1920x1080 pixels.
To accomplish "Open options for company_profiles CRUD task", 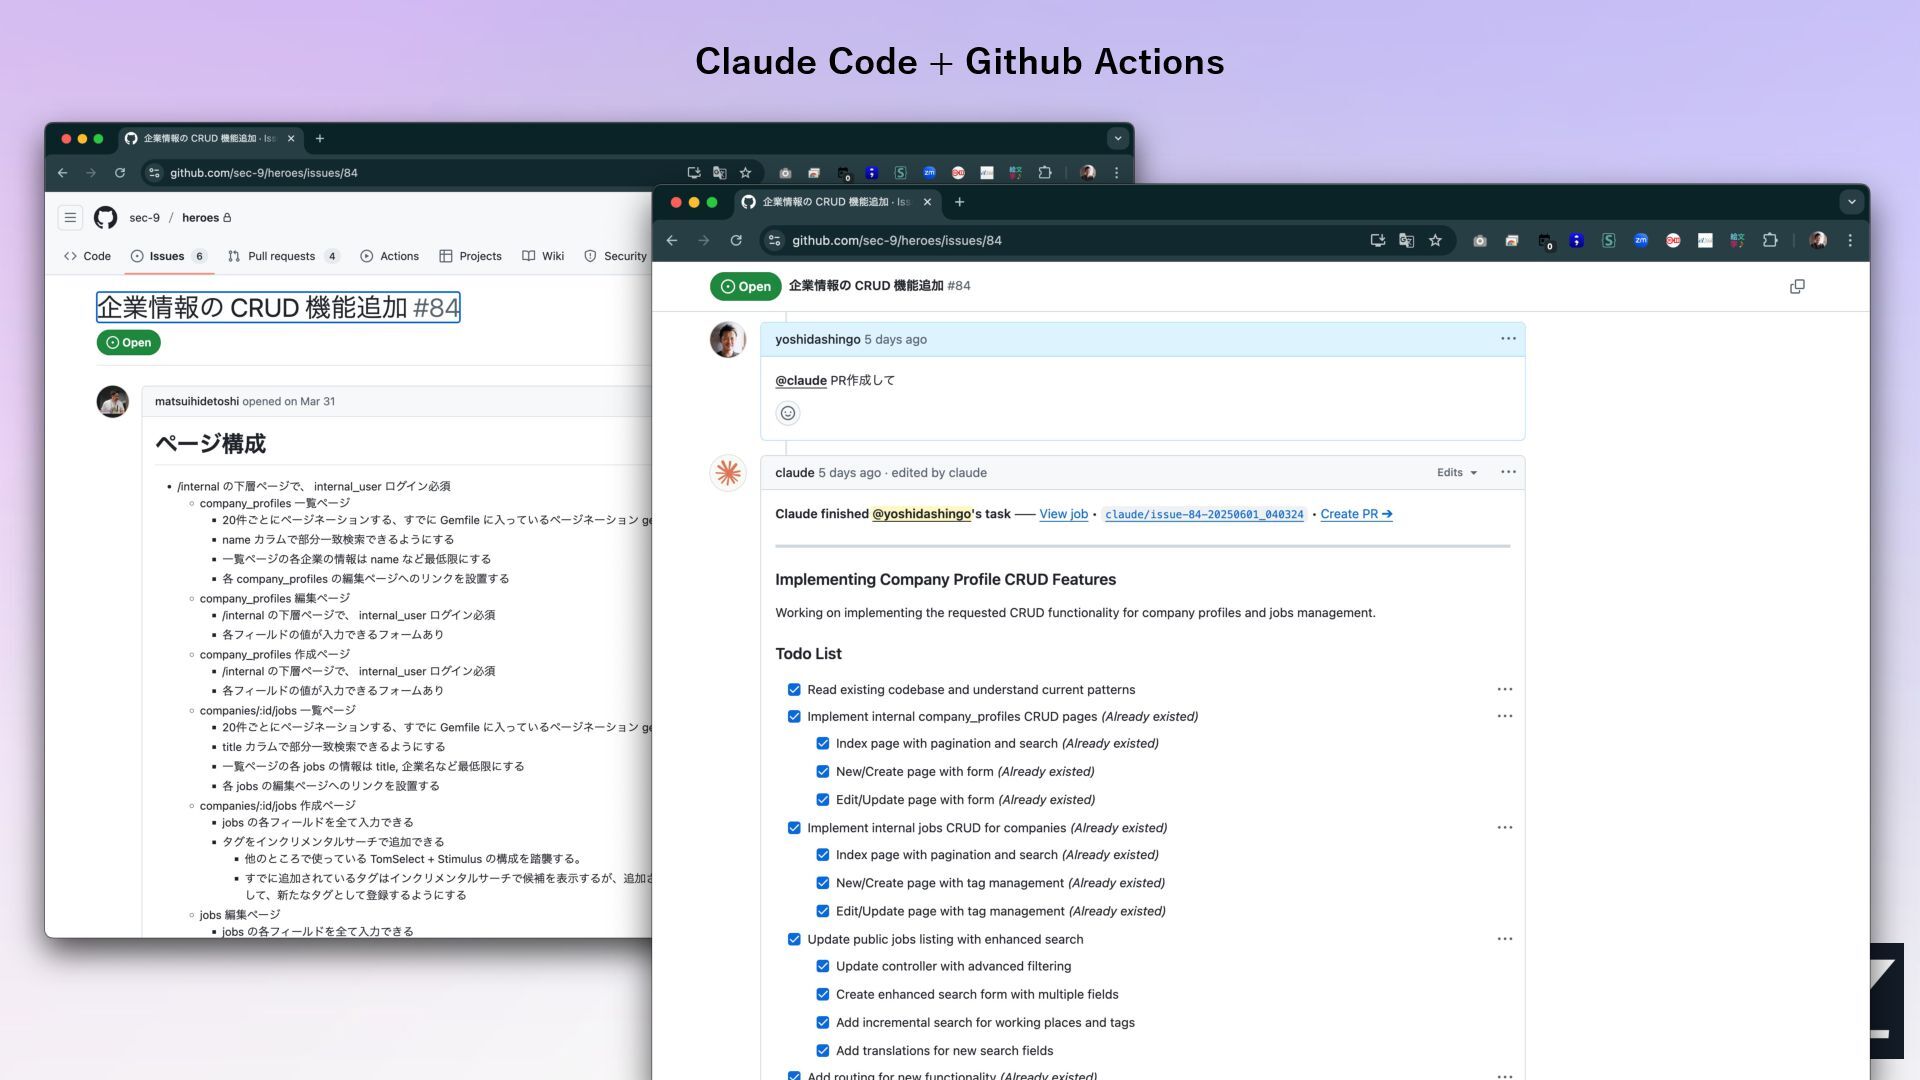I will pyautogui.click(x=1504, y=717).
